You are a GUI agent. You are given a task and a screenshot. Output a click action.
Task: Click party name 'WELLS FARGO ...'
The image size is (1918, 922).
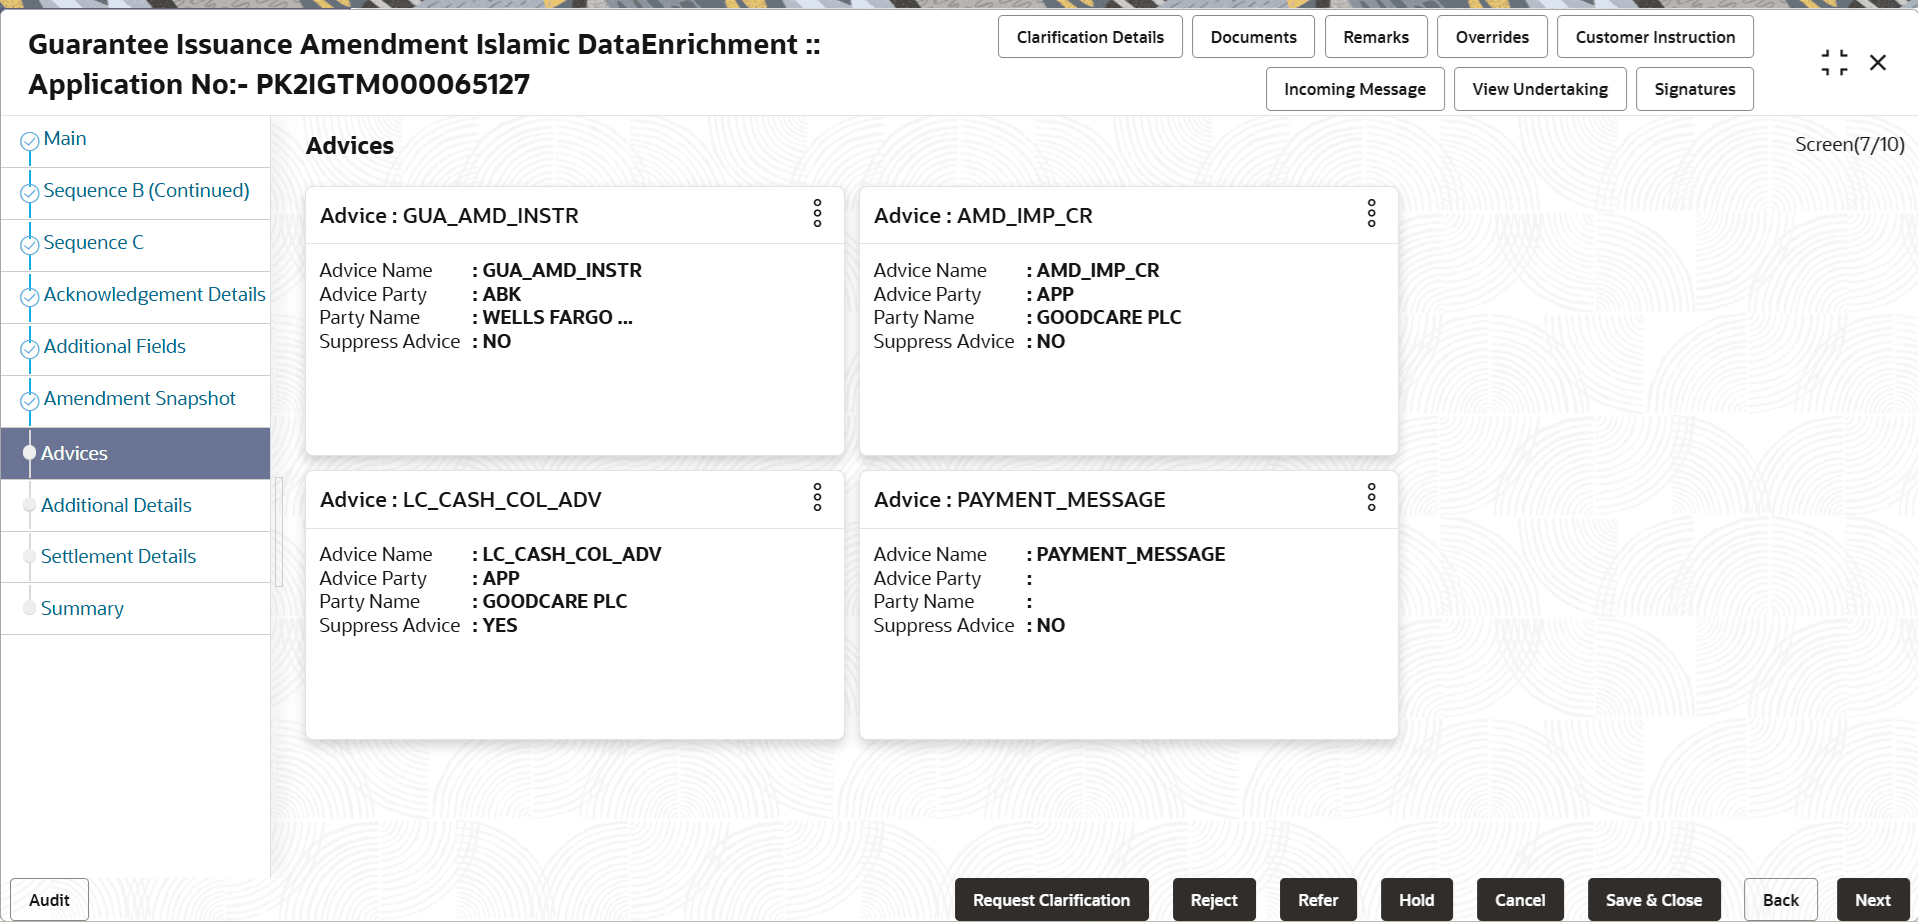click(x=557, y=318)
